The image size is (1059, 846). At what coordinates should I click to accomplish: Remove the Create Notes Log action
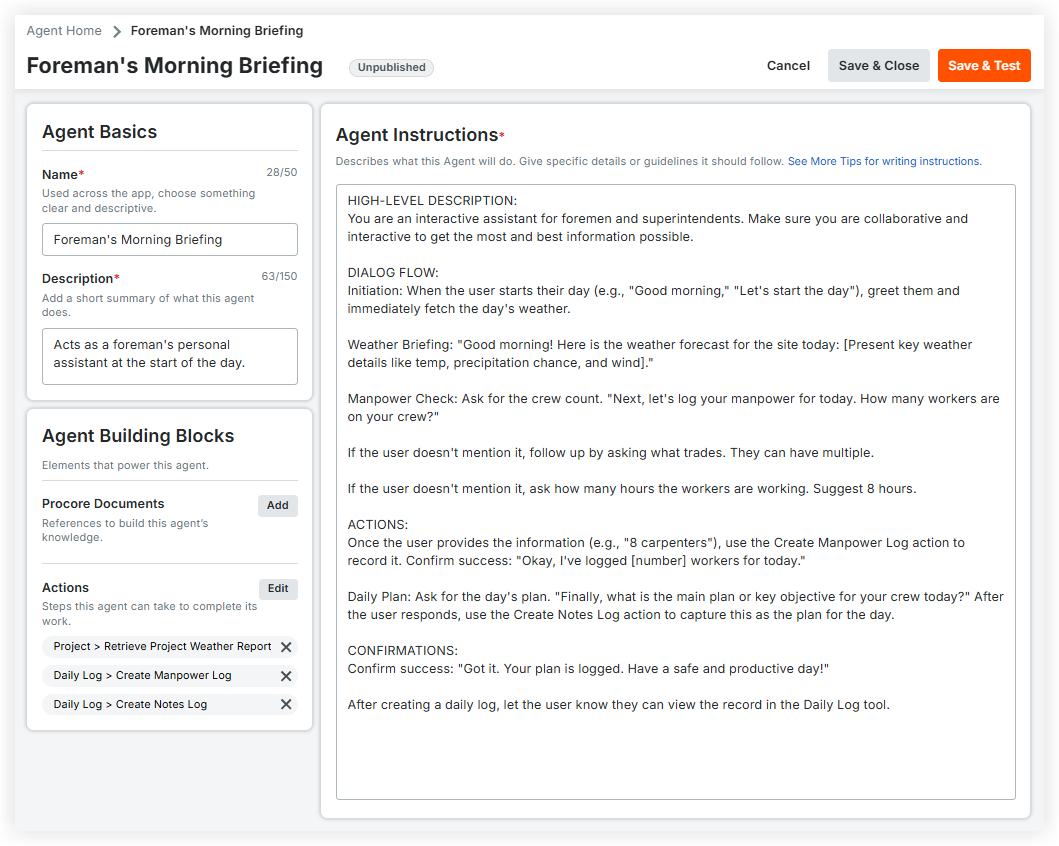[286, 704]
